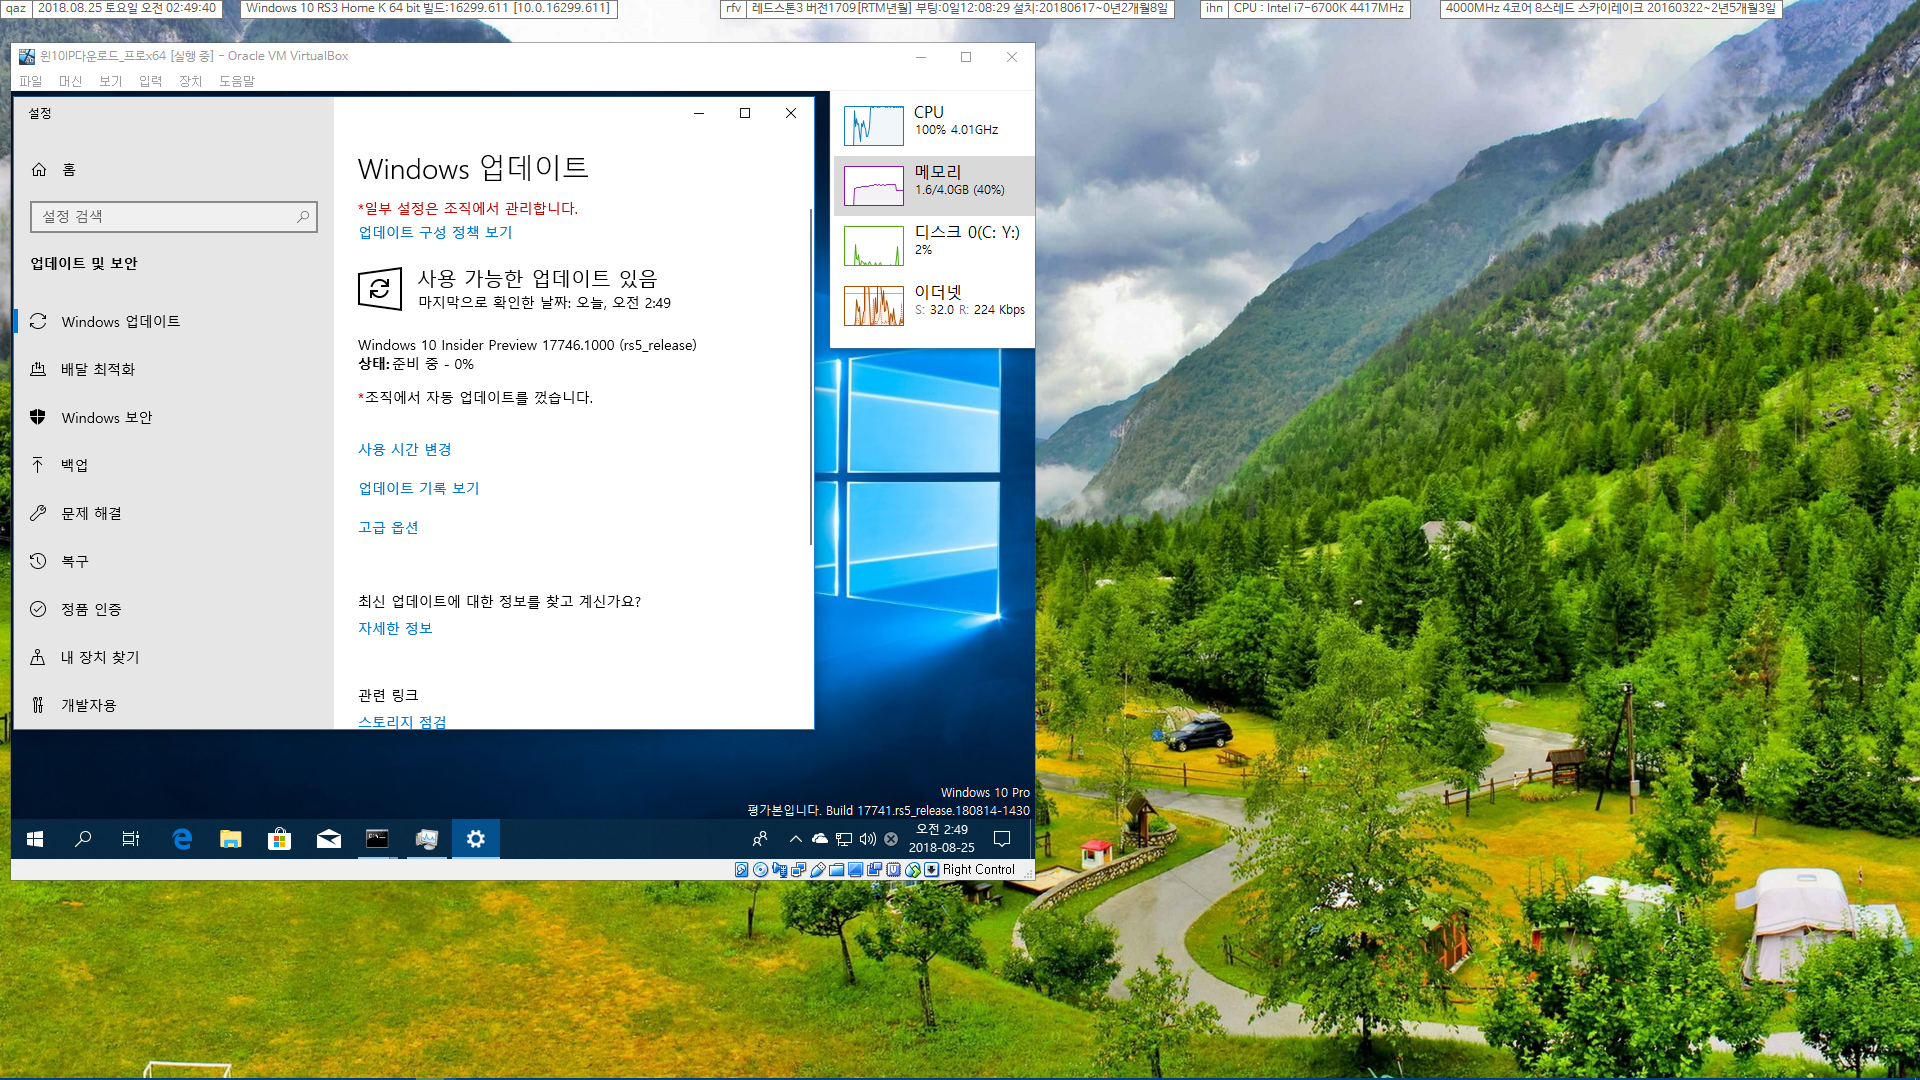Select Windows 업데이트 in the sidebar
This screenshot has width=1920, height=1080.
[173, 321]
